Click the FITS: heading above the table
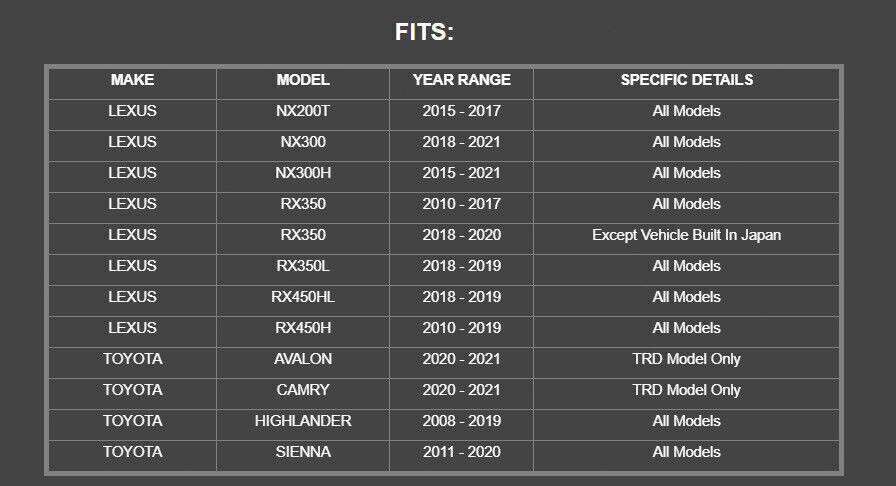 [x=424, y=32]
